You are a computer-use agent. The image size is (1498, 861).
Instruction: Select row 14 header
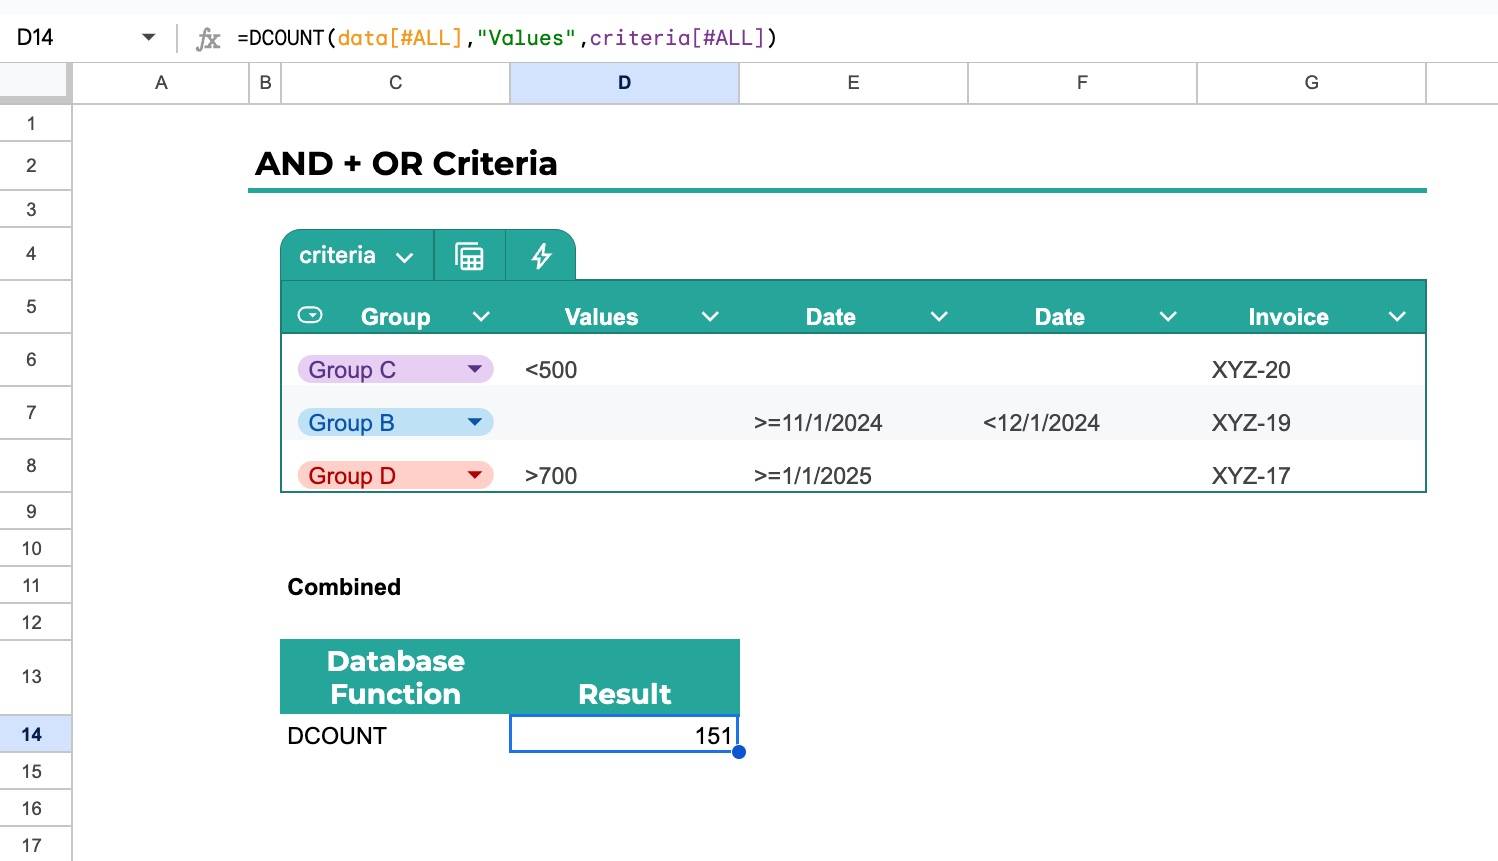click(32, 735)
